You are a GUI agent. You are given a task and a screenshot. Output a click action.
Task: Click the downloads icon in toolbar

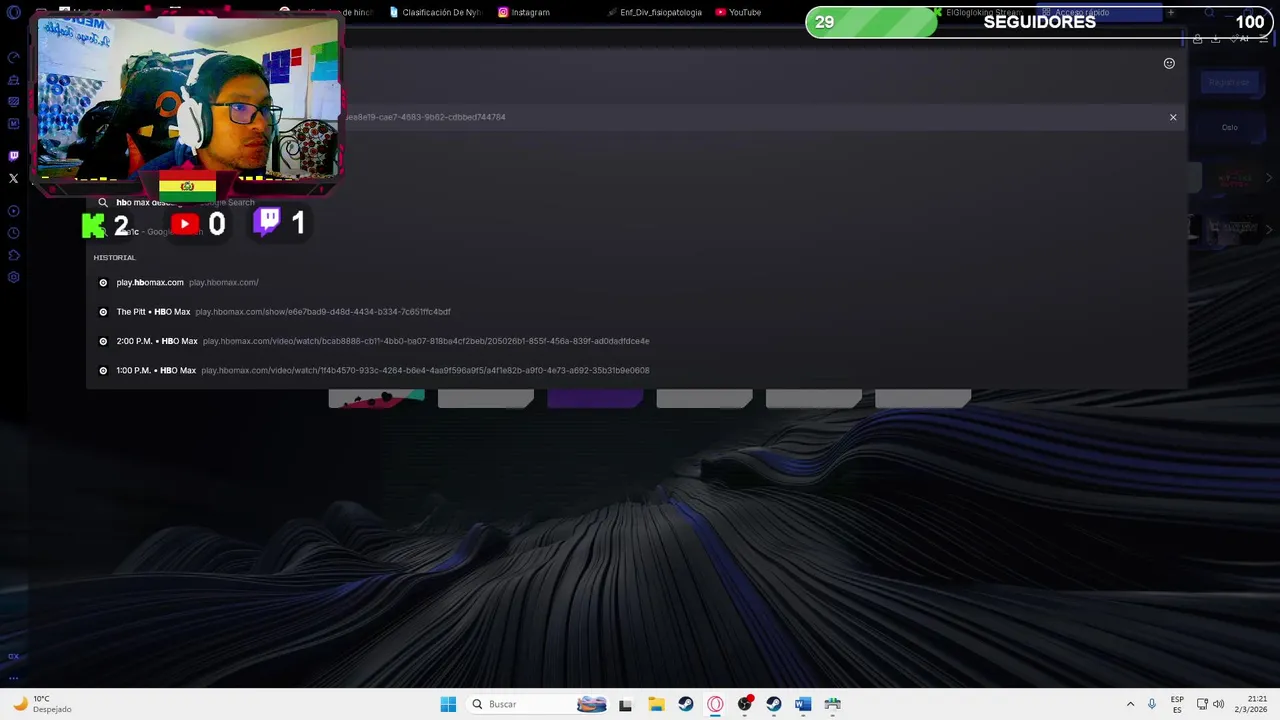pos(1215,39)
